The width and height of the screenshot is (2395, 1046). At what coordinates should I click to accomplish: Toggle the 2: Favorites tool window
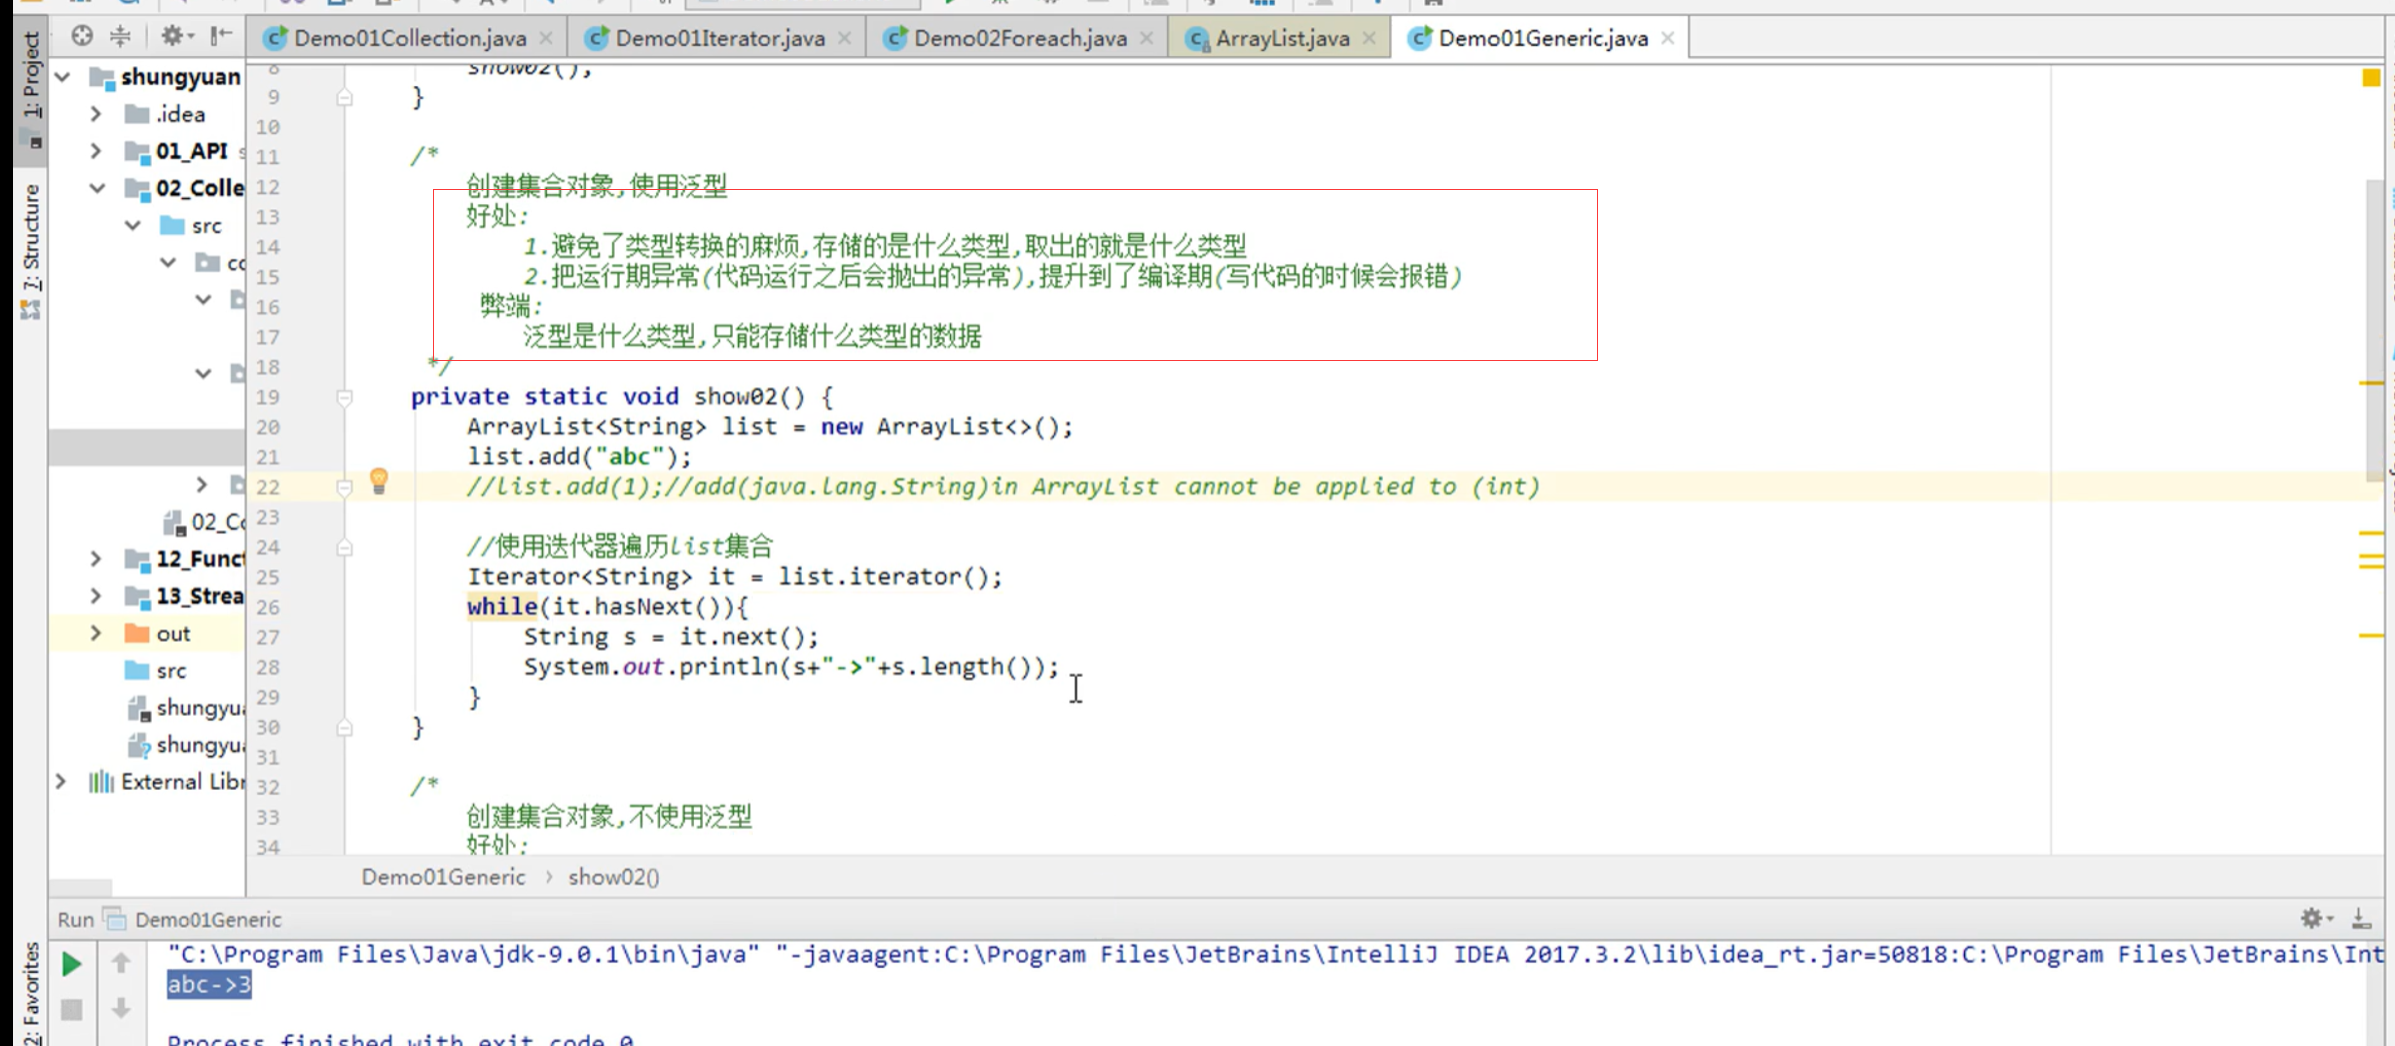point(31,993)
